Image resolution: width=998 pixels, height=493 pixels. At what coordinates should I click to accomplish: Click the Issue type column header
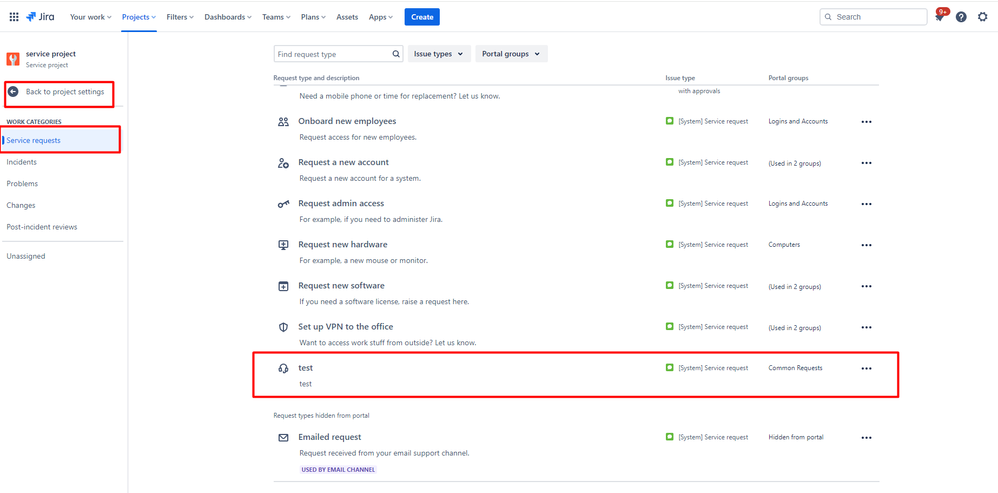[x=680, y=78]
